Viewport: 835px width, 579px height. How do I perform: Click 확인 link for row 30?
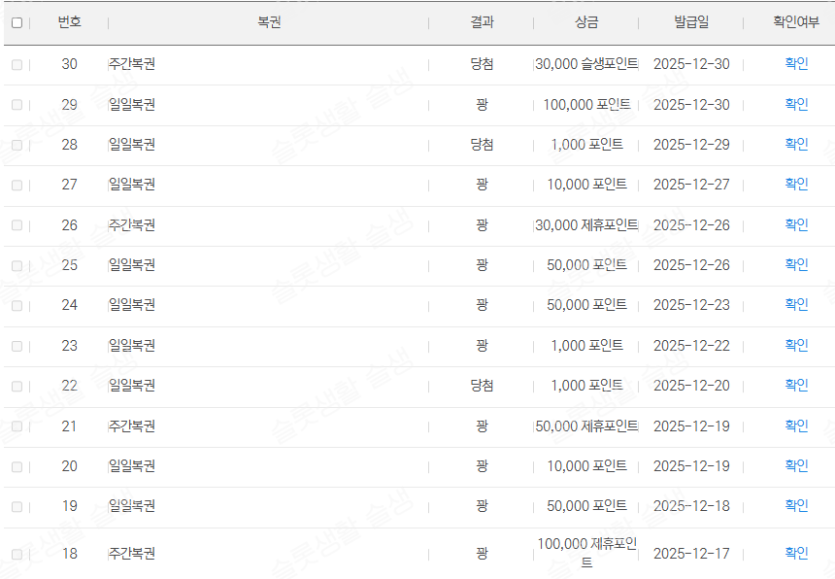[796, 64]
